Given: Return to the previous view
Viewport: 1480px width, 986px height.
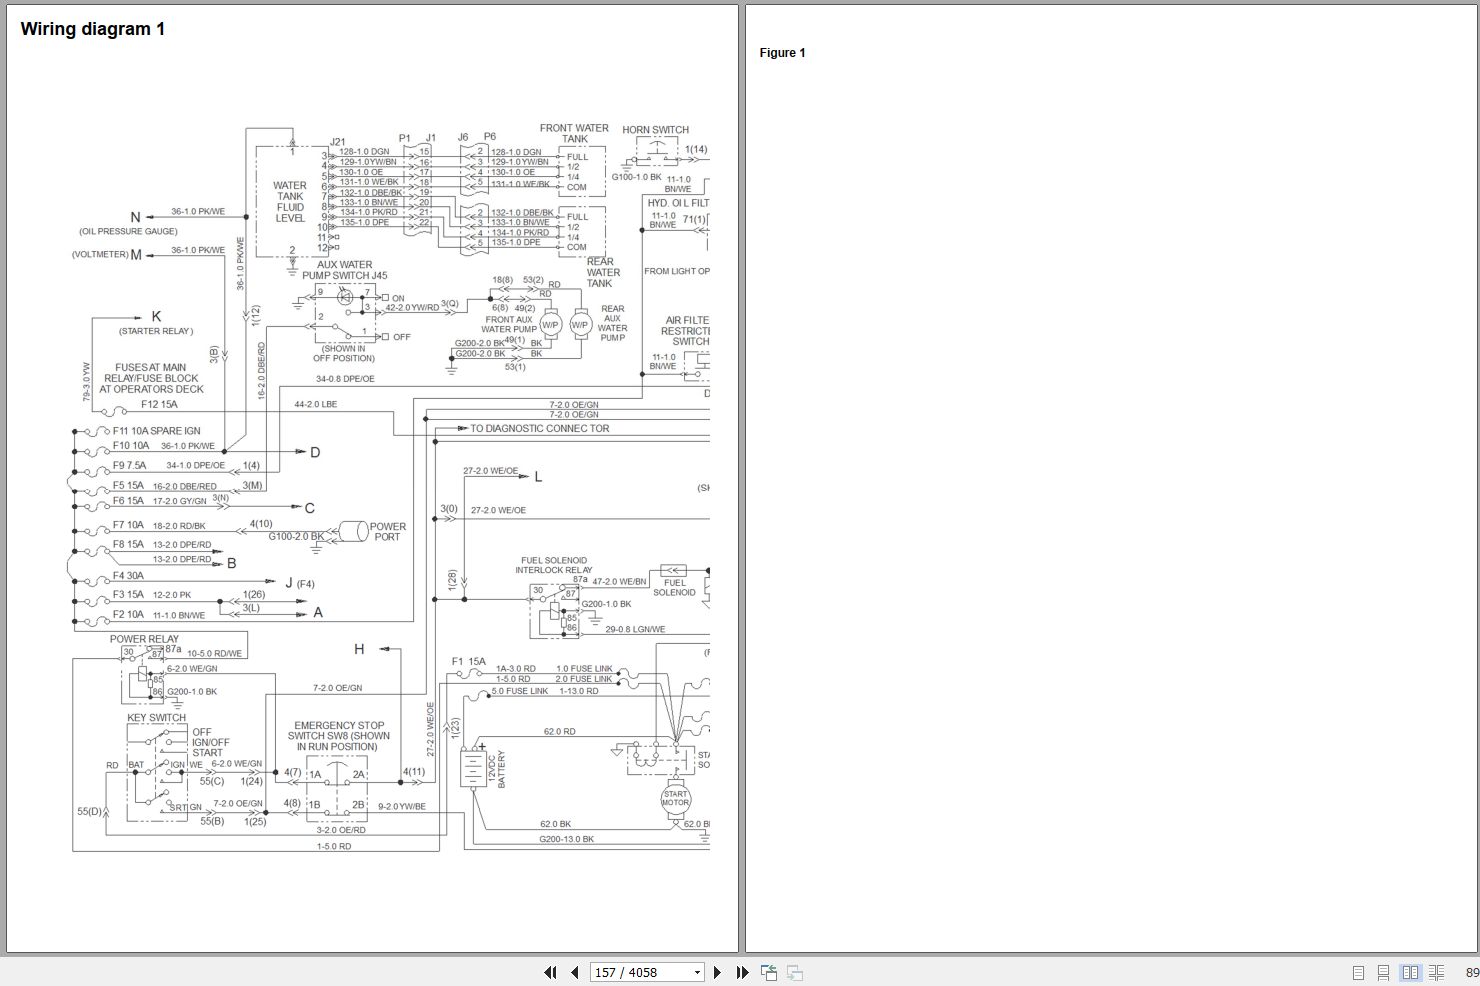Looking at the screenshot, I should 769,971.
